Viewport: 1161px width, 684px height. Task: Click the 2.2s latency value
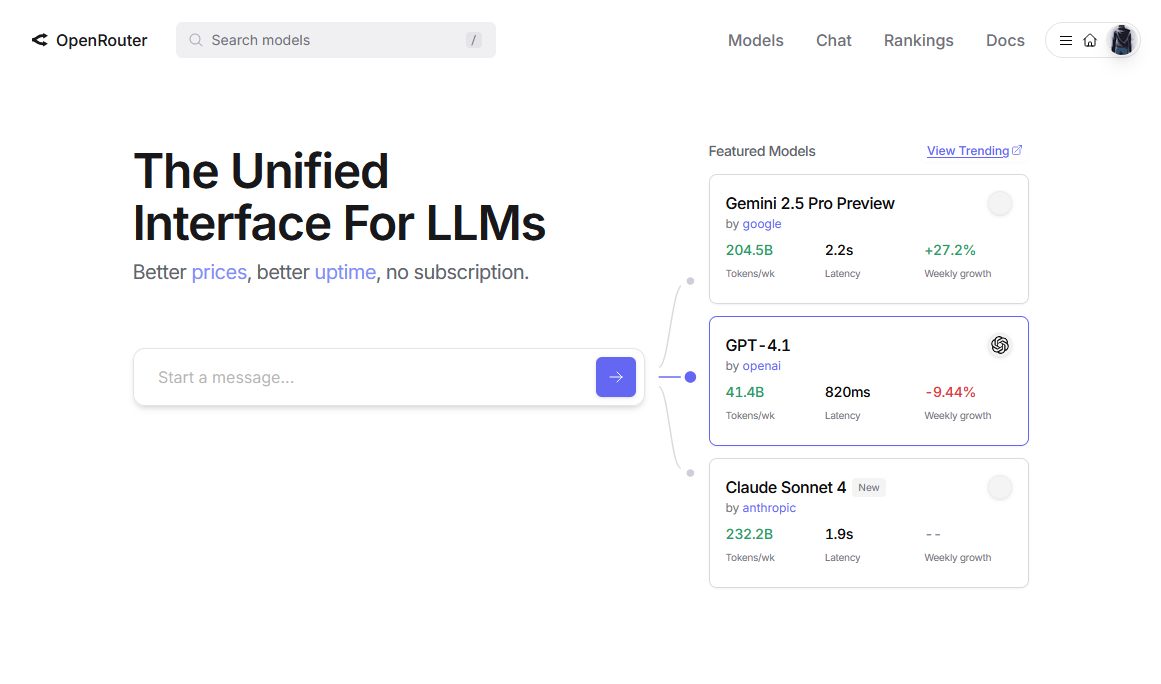click(x=839, y=250)
